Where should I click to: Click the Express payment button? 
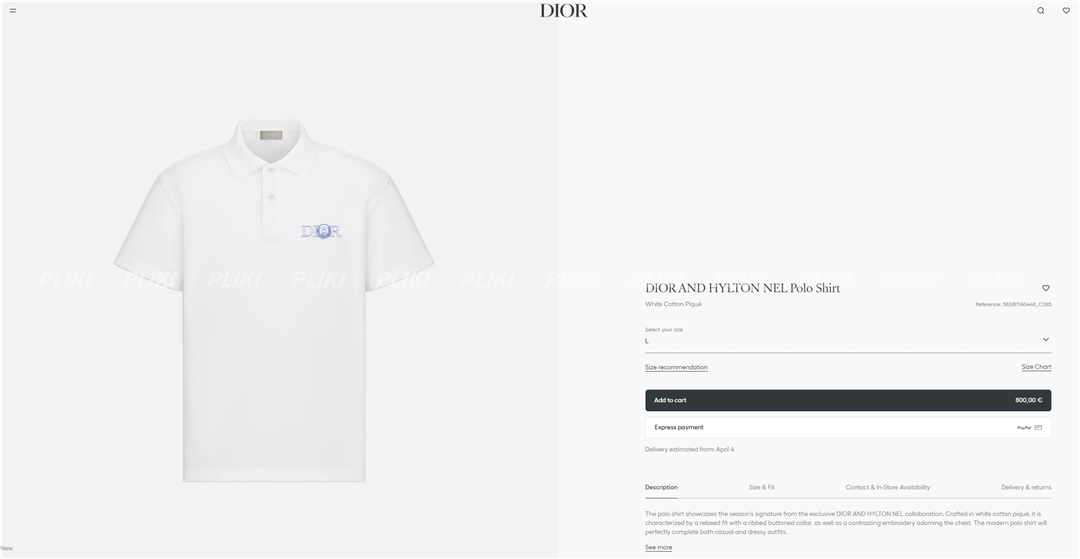point(848,428)
